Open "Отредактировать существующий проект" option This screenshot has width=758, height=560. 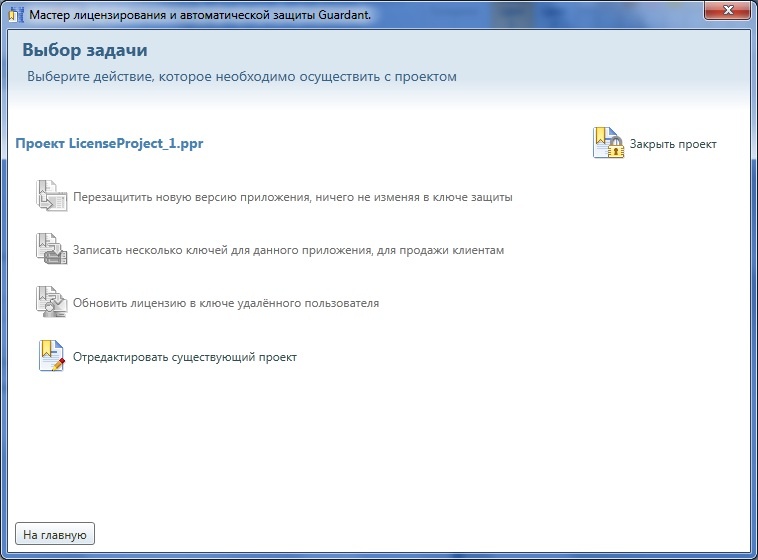coord(185,357)
